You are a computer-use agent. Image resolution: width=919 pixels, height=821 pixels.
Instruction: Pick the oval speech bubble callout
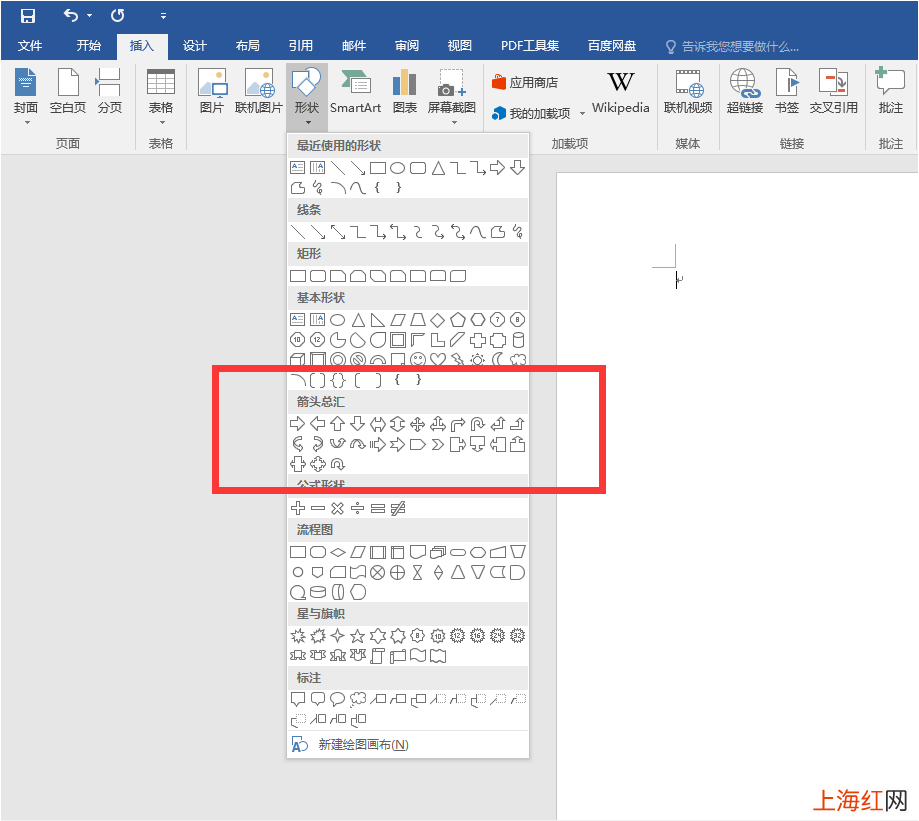point(338,699)
